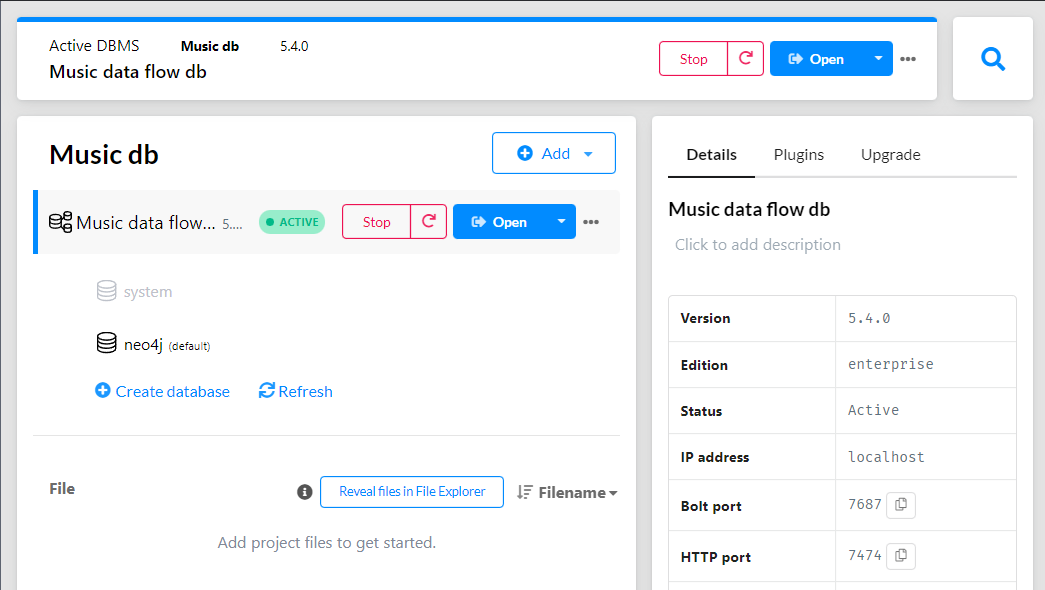Click the info icon beside File section
The image size is (1045, 590).
point(304,491)
